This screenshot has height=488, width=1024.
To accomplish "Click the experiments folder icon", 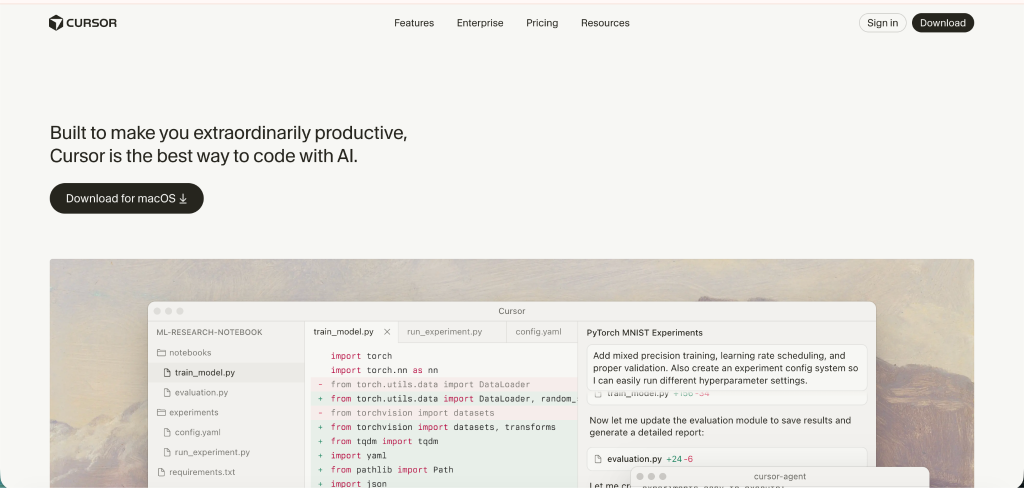I will point(161,412).
